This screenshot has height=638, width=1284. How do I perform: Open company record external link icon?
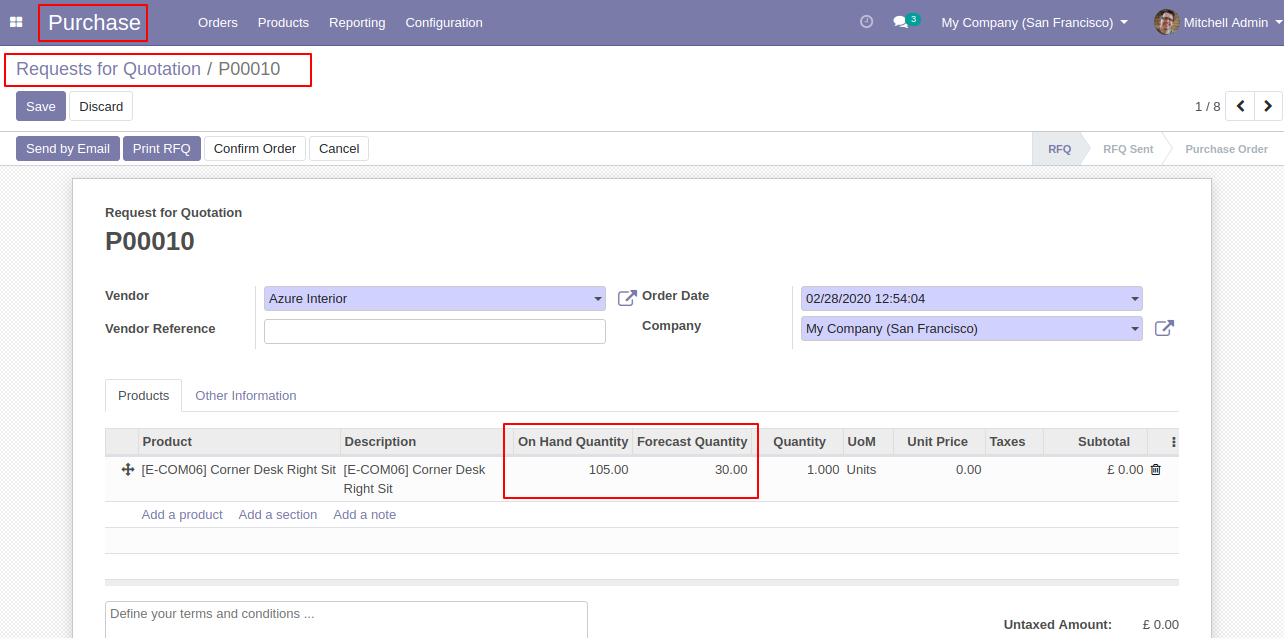coord(1164,328)
